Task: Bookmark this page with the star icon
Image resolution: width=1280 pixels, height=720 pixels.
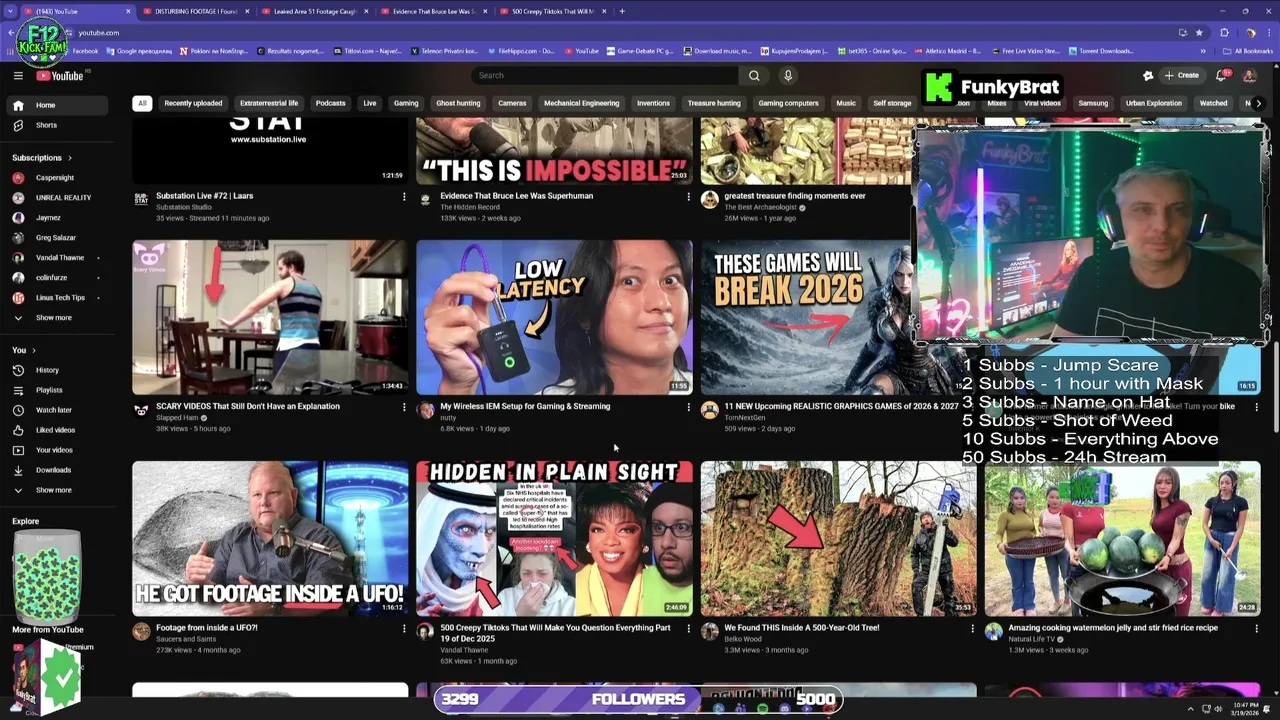Action: [x=1199, y=32]
